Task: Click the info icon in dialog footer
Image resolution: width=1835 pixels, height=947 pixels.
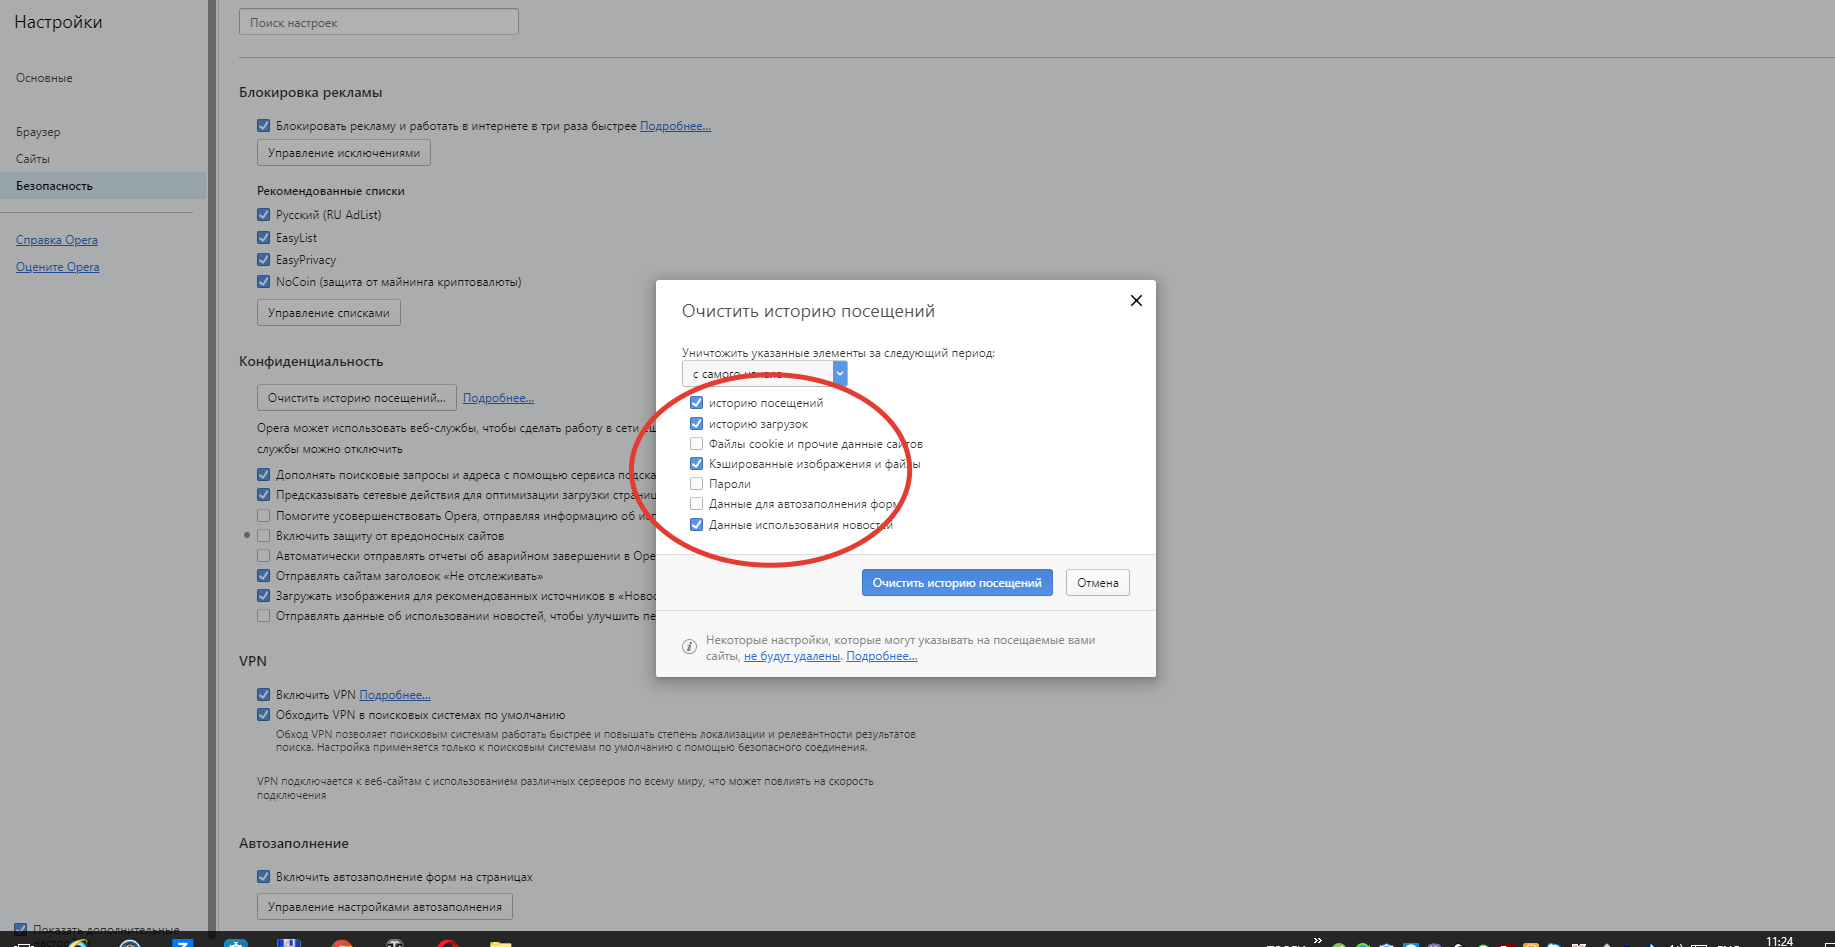Action: coord(689,647)
